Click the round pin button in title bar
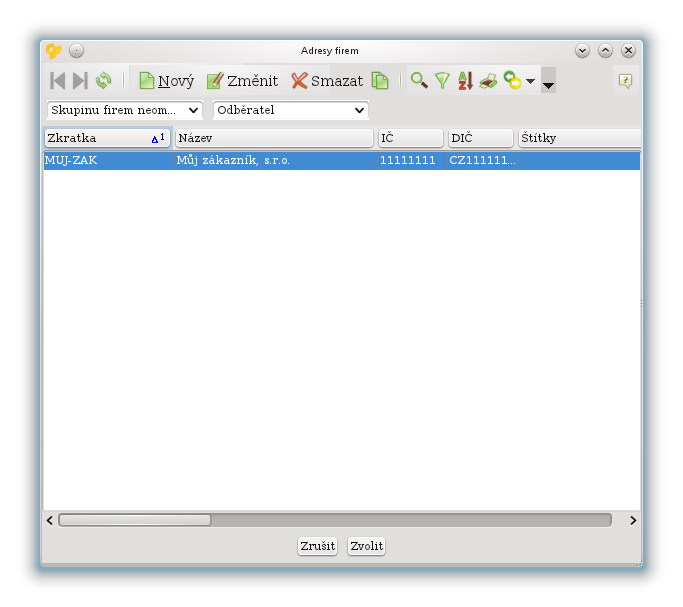Screen dimensions: 683x607 click(x=77, y=51)
